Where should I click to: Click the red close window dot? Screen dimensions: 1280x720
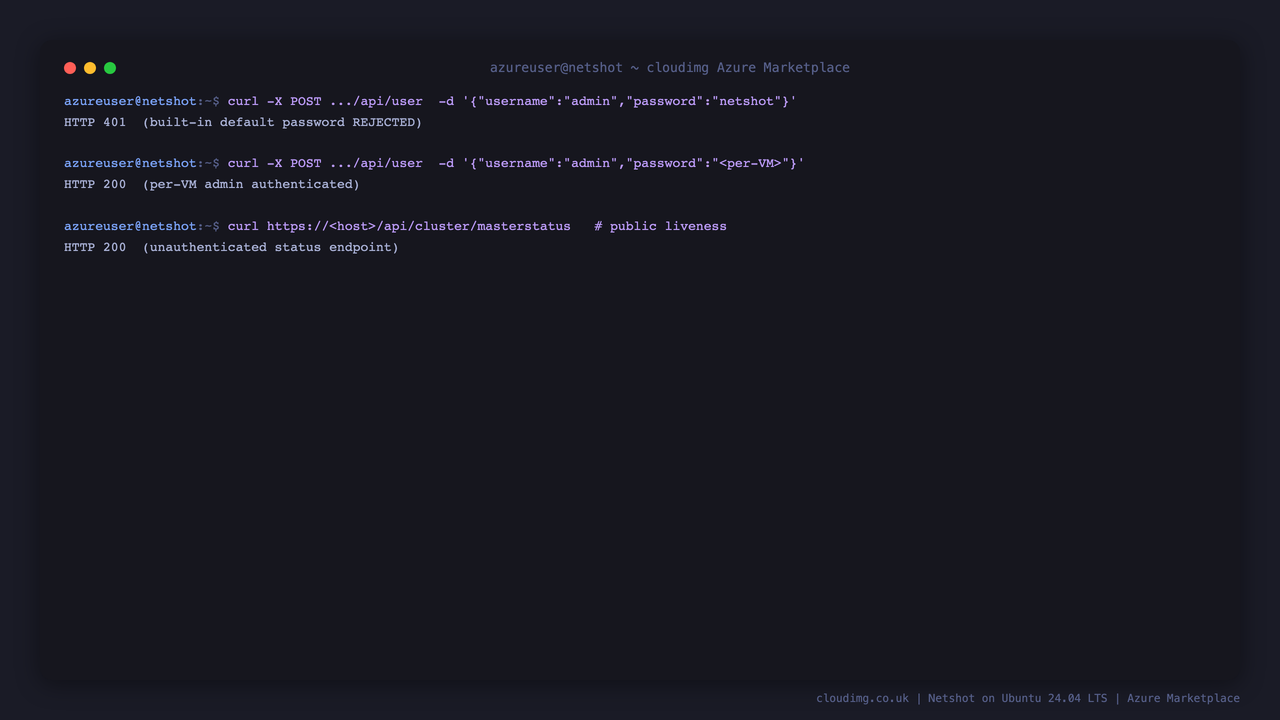coord(70,68)
